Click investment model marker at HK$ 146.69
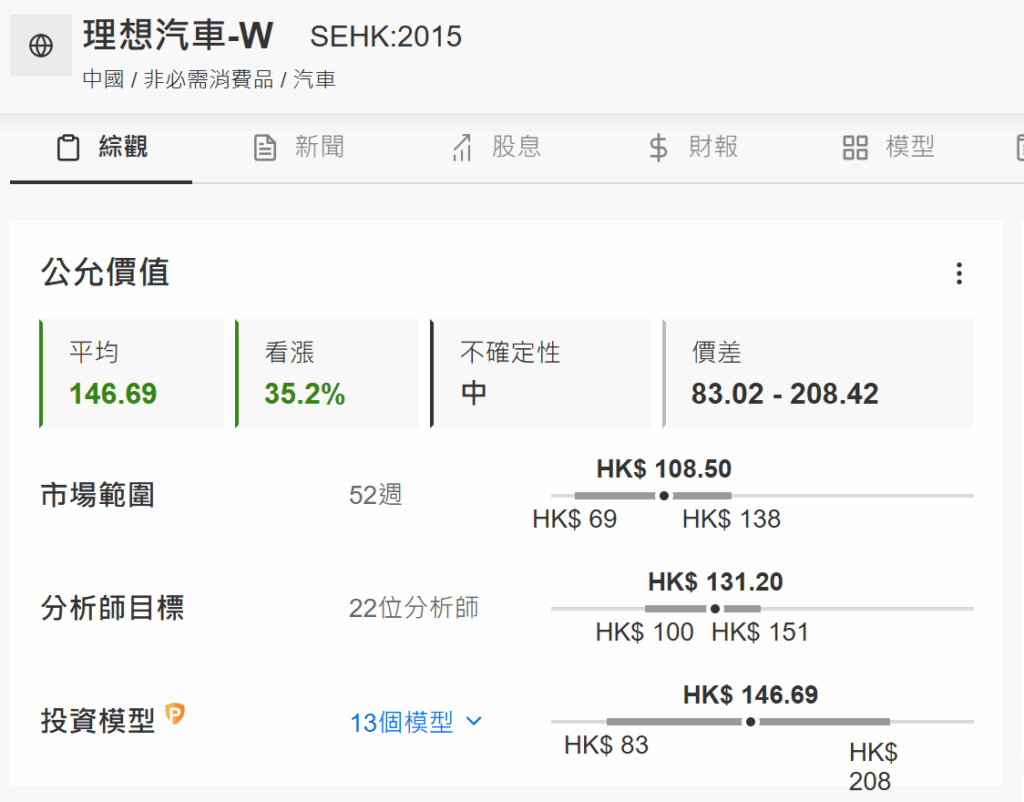Image resolution: width=1024 pixels, height=802 pixels. pos(750,722)
